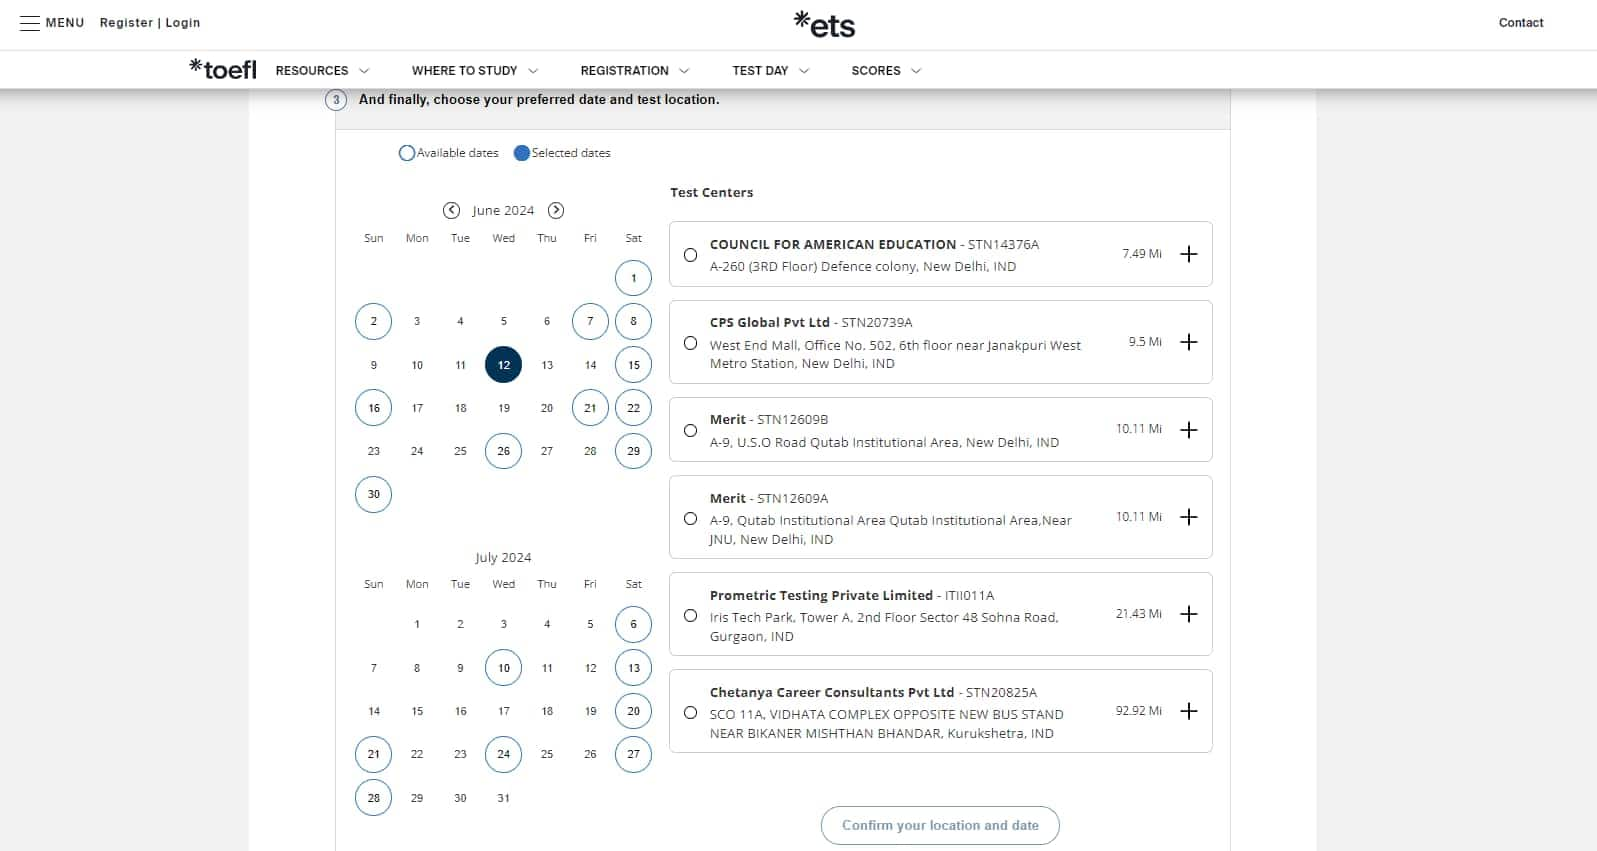Viewport: 1597px width, 851px height.
Task: Click the Login link
Action: (x=182, y=22)
